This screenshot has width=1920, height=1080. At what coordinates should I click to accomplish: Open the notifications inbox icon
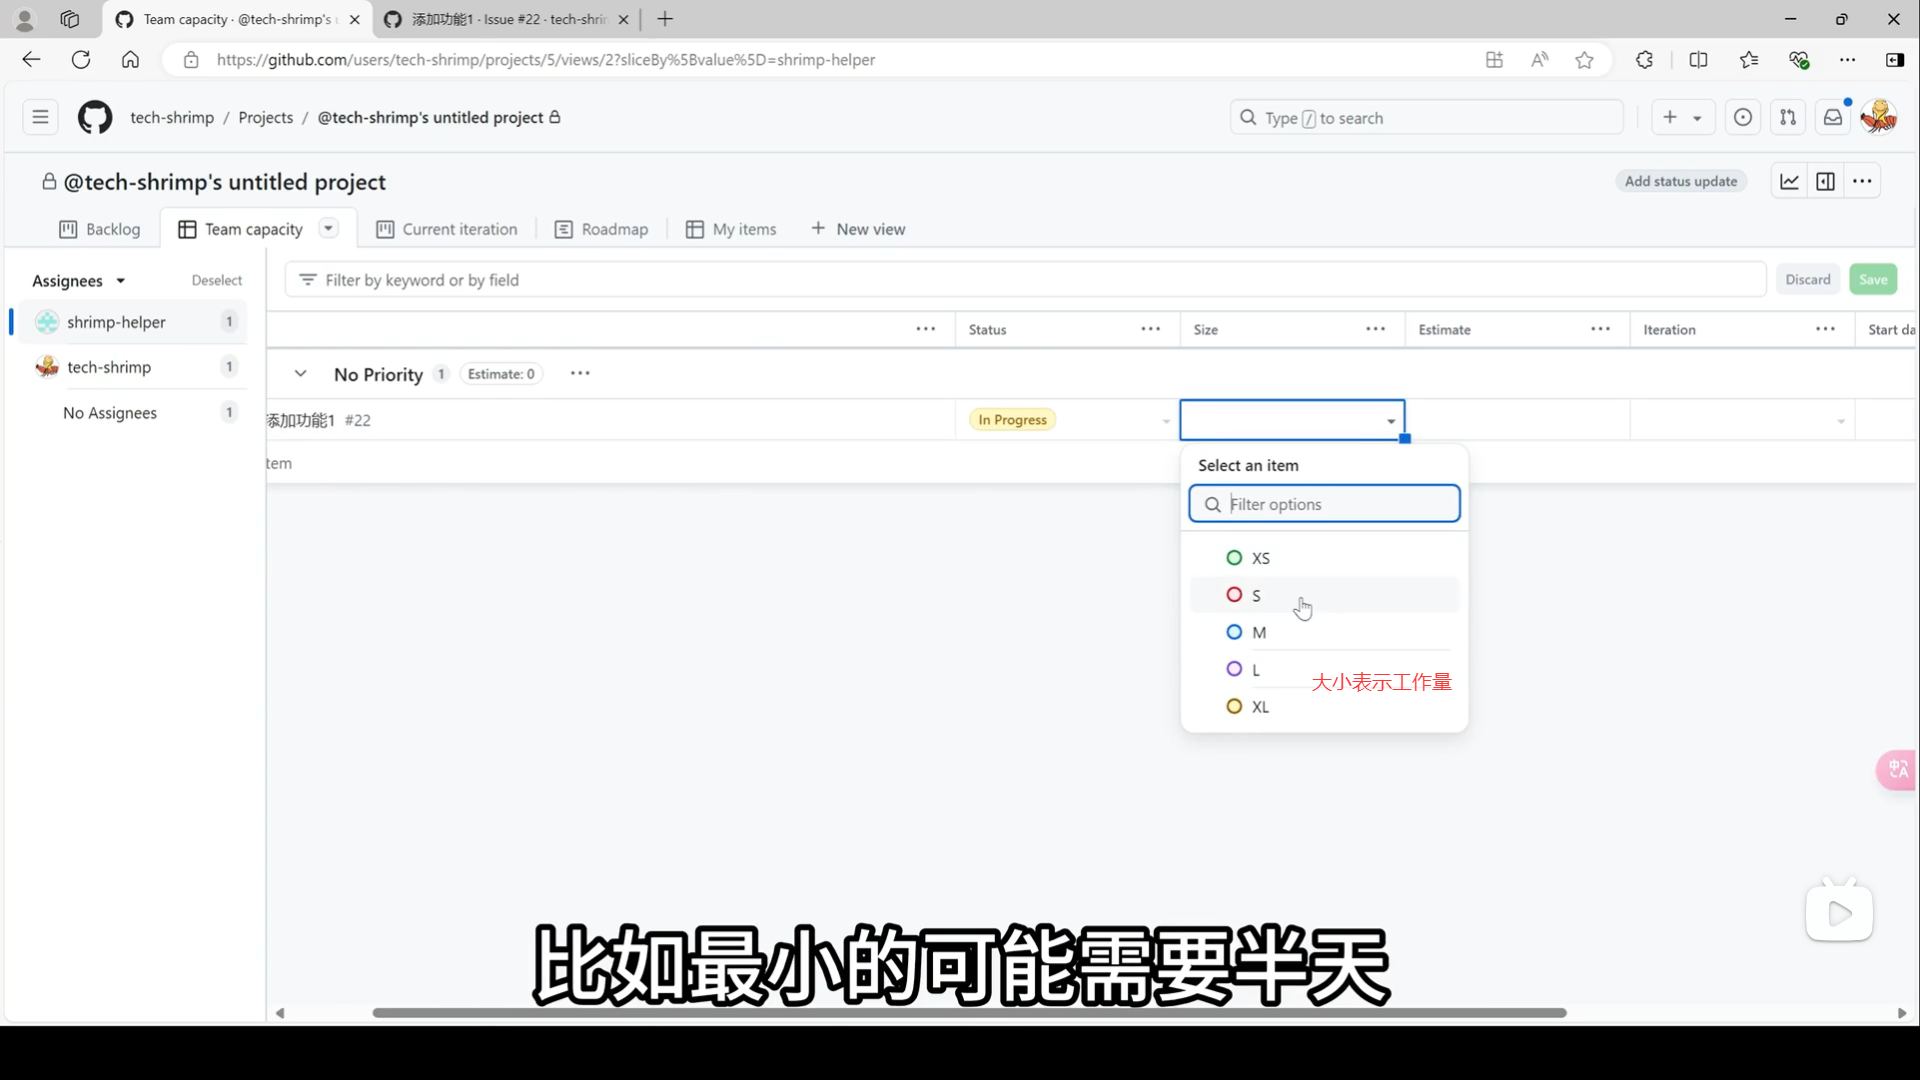[x=1832, y=117]
